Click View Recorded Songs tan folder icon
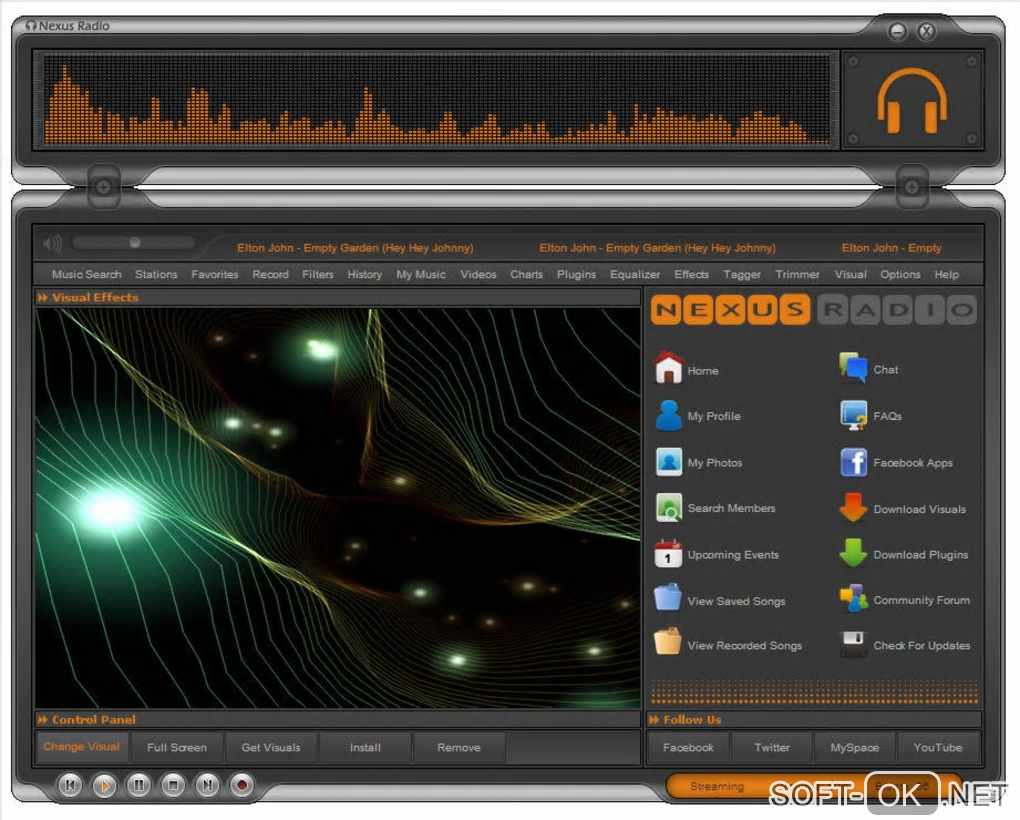The image size is (1020, 820). click(x=668, y=642)
